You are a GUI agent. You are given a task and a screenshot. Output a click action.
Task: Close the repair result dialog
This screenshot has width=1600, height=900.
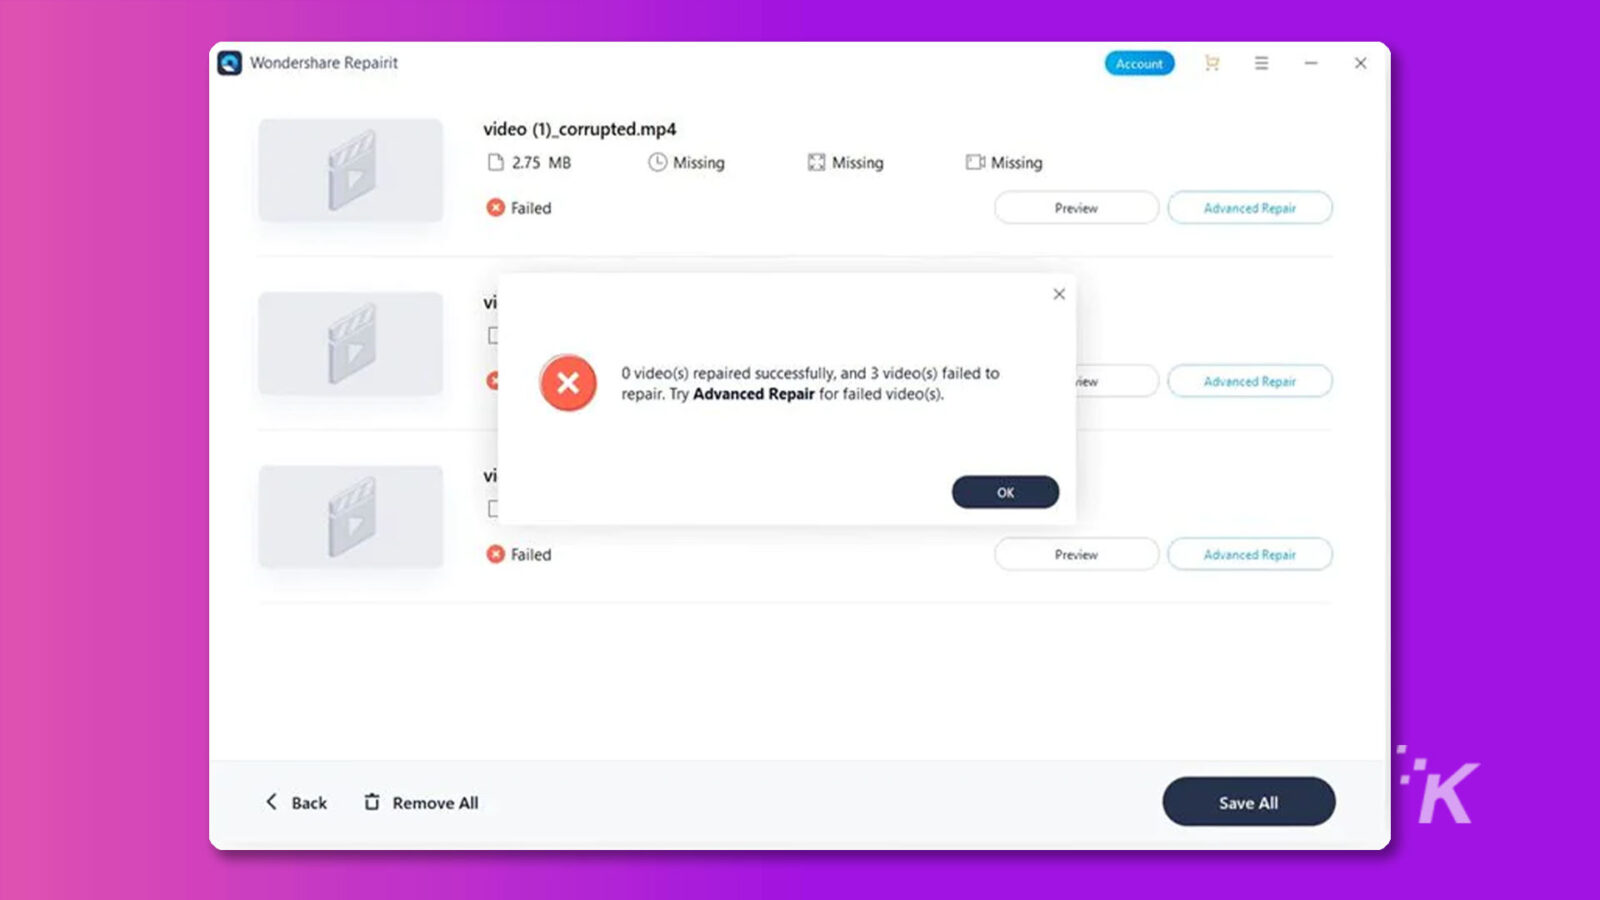point(1059,294)
